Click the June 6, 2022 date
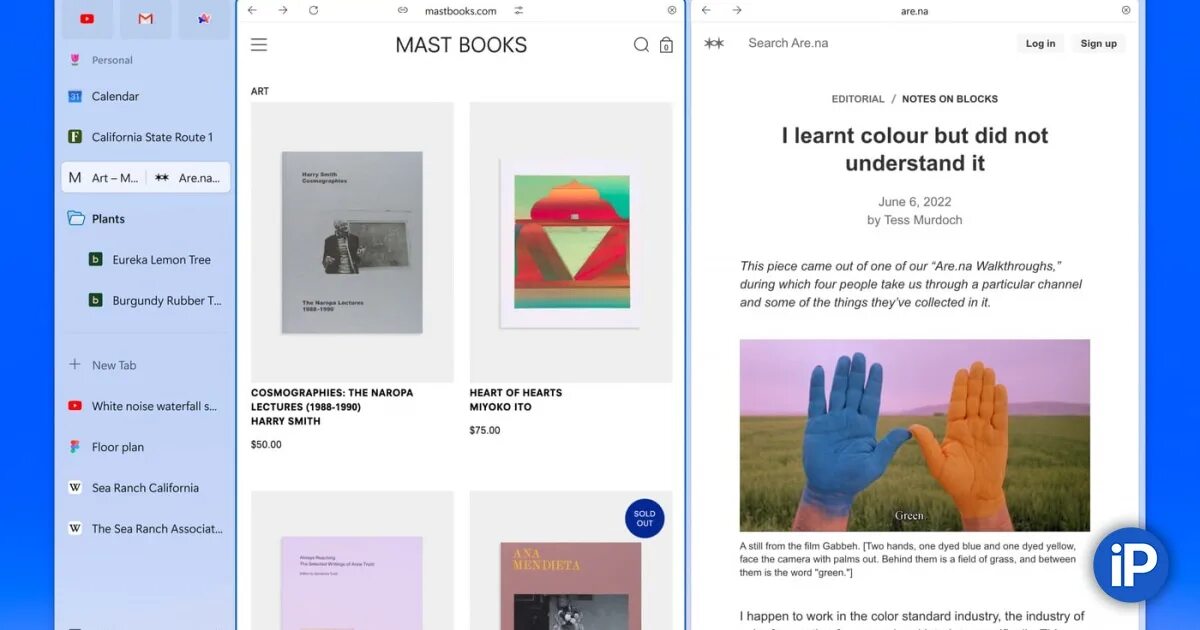The width and height of the screenshot is (1200, 630). tap(915, 201)
